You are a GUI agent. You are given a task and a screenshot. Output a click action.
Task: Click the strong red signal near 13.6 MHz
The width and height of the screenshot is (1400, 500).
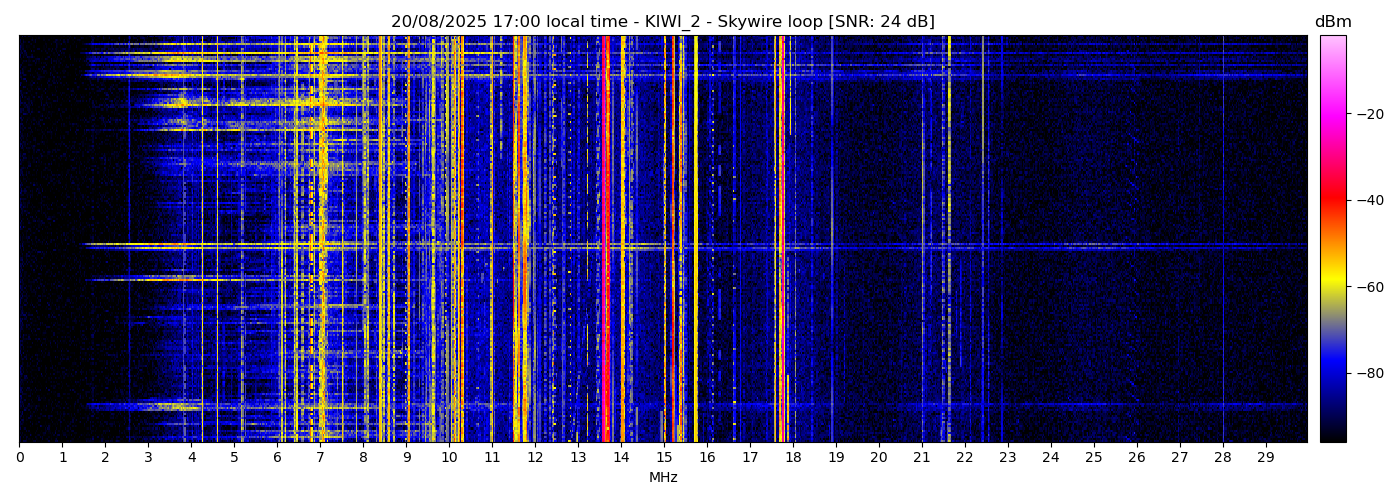(x=604, y=240)
